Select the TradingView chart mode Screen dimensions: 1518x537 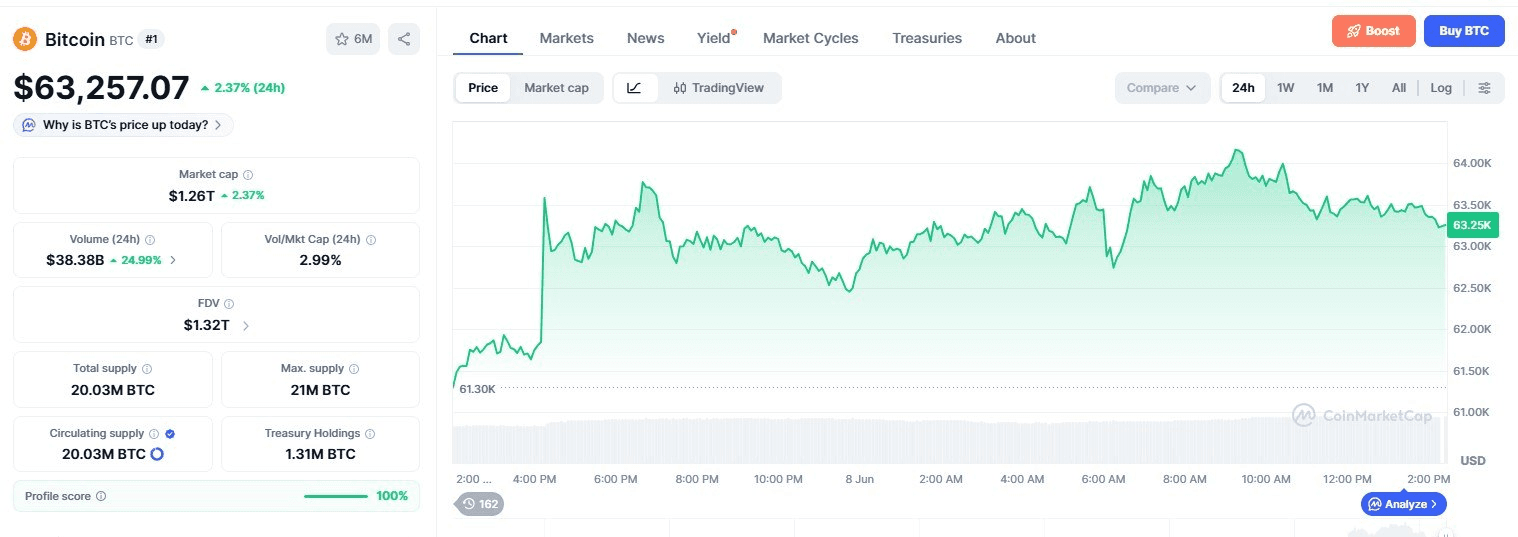coord(719,88)
